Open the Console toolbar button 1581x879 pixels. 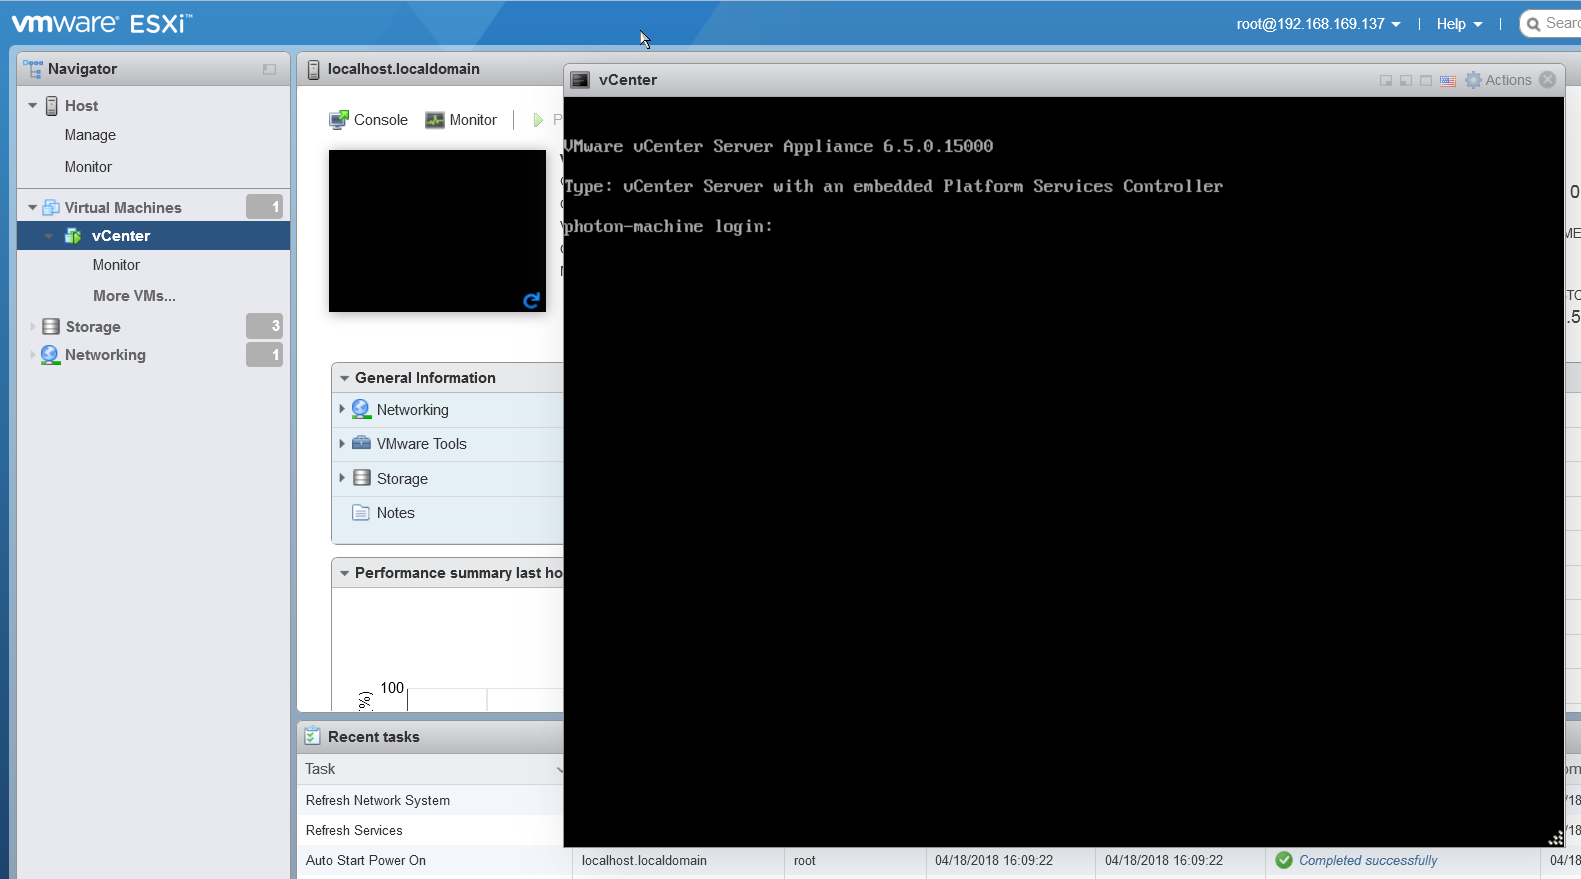[x=368, y=120]
